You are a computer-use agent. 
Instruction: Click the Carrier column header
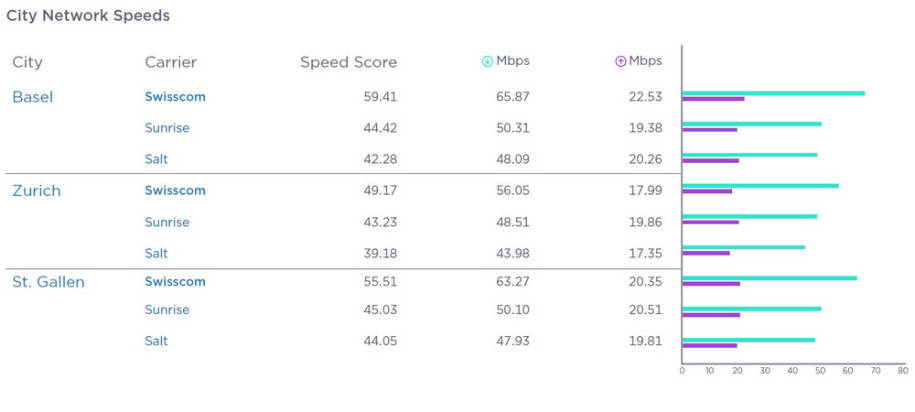point(170,62)
